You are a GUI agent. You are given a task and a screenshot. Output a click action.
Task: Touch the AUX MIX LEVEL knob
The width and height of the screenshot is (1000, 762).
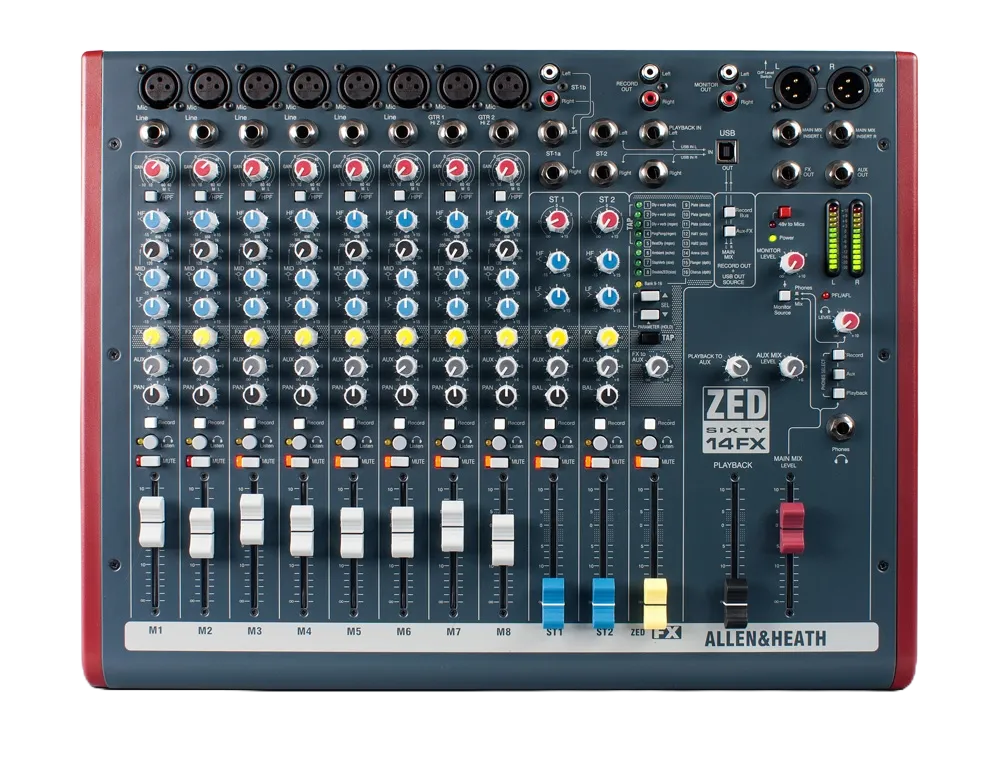click(792, 367)
